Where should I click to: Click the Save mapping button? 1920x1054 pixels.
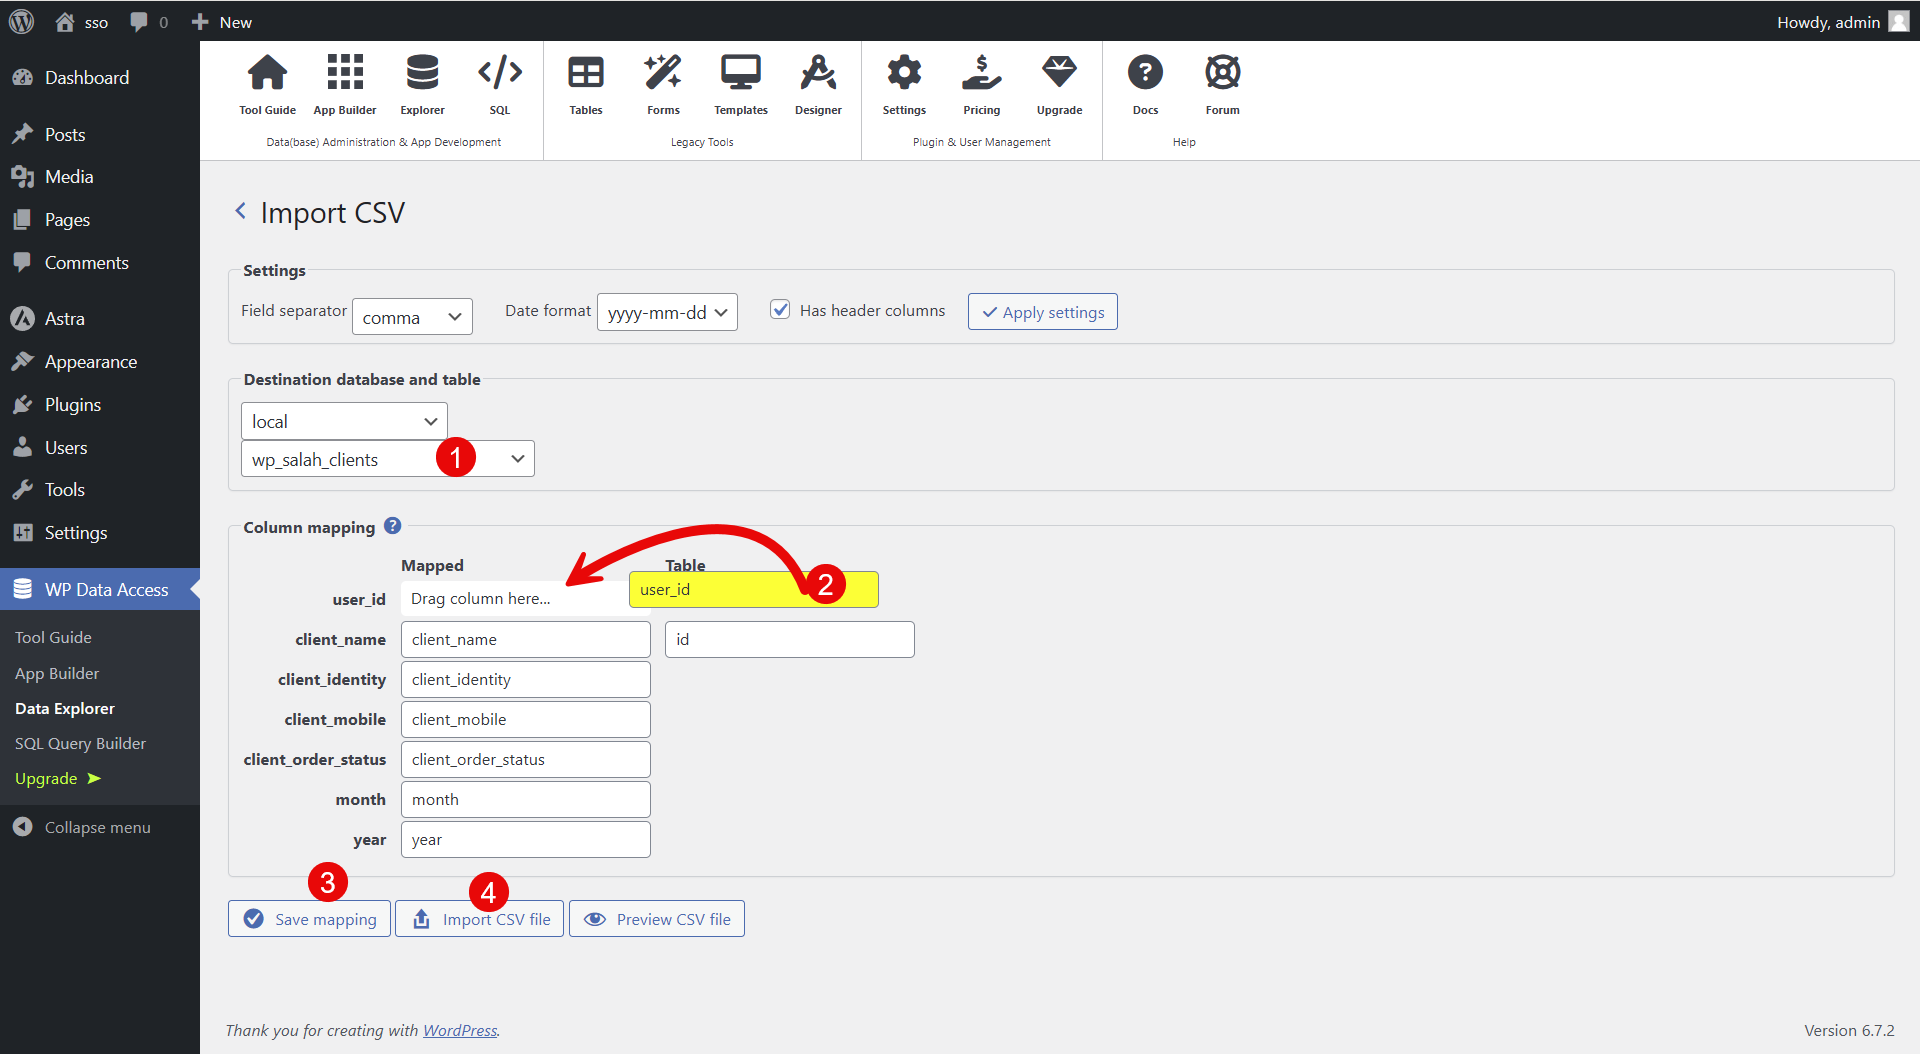309,919
